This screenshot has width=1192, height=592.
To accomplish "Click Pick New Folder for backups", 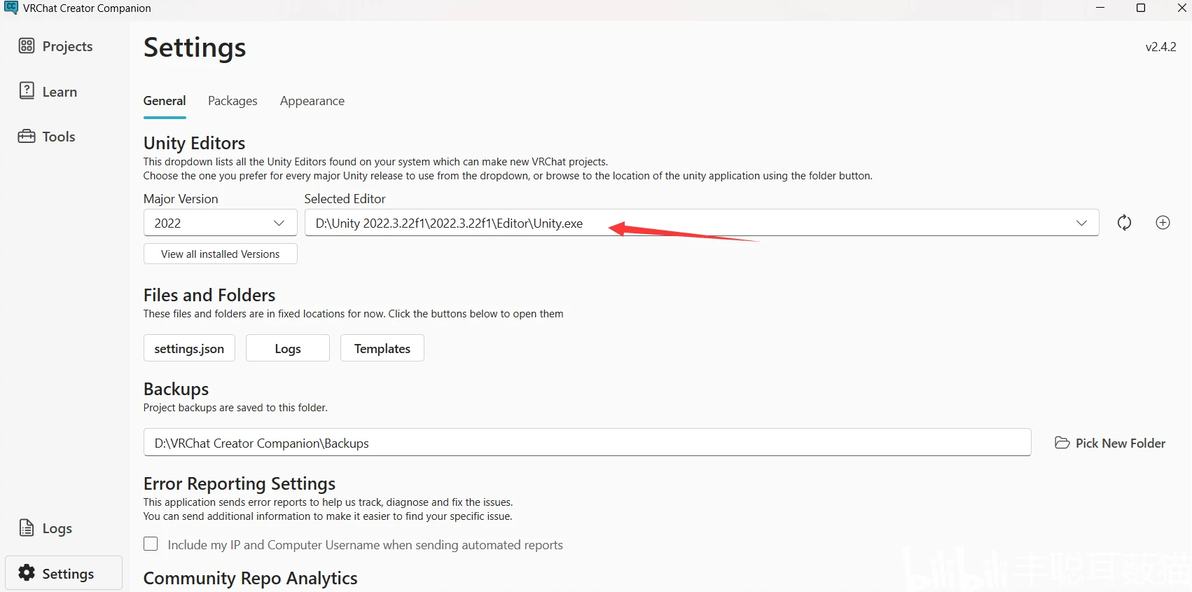I will [1110, 443].
